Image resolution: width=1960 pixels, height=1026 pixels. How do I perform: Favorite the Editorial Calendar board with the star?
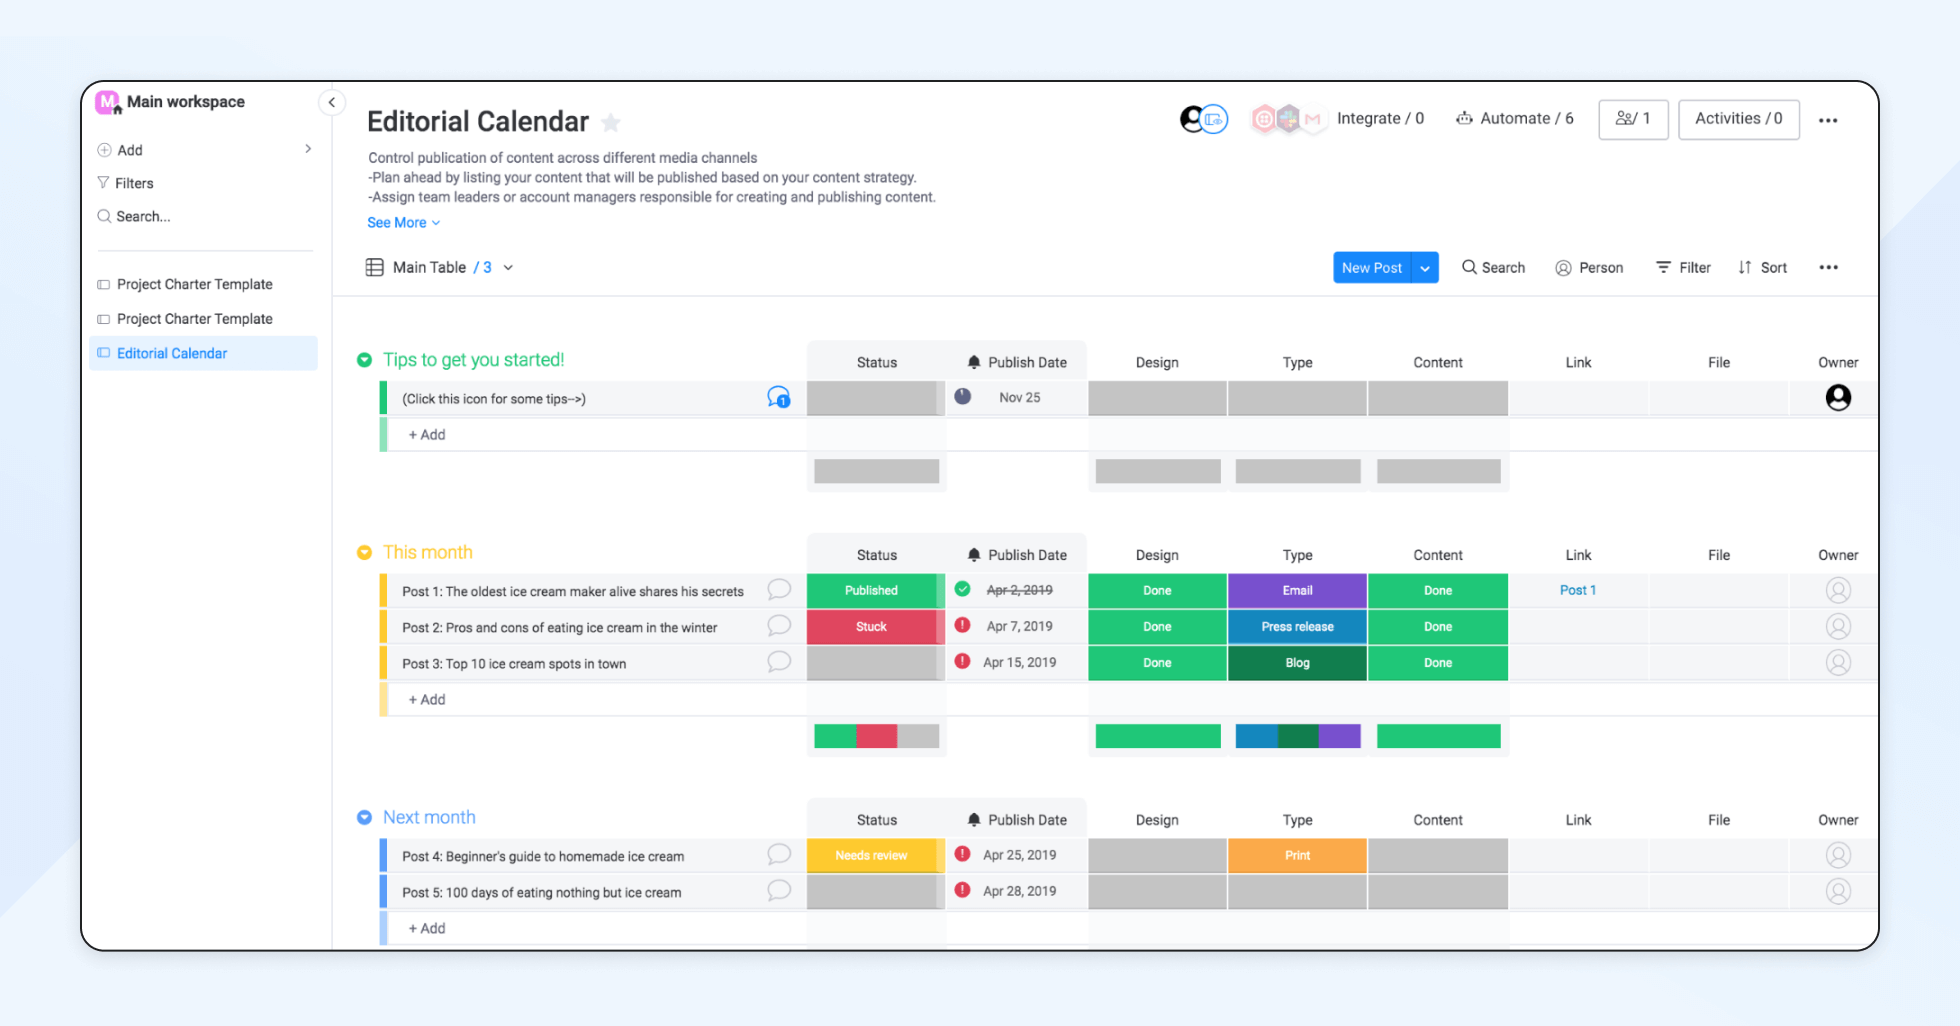(611, 122)
